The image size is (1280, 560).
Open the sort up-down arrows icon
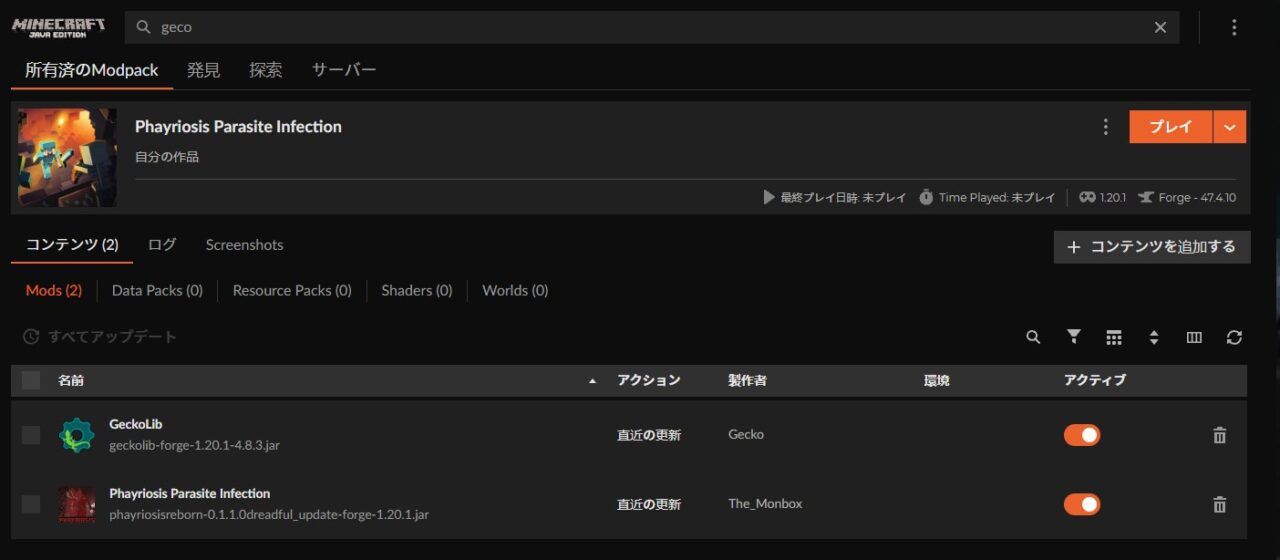click(1154, 338)
